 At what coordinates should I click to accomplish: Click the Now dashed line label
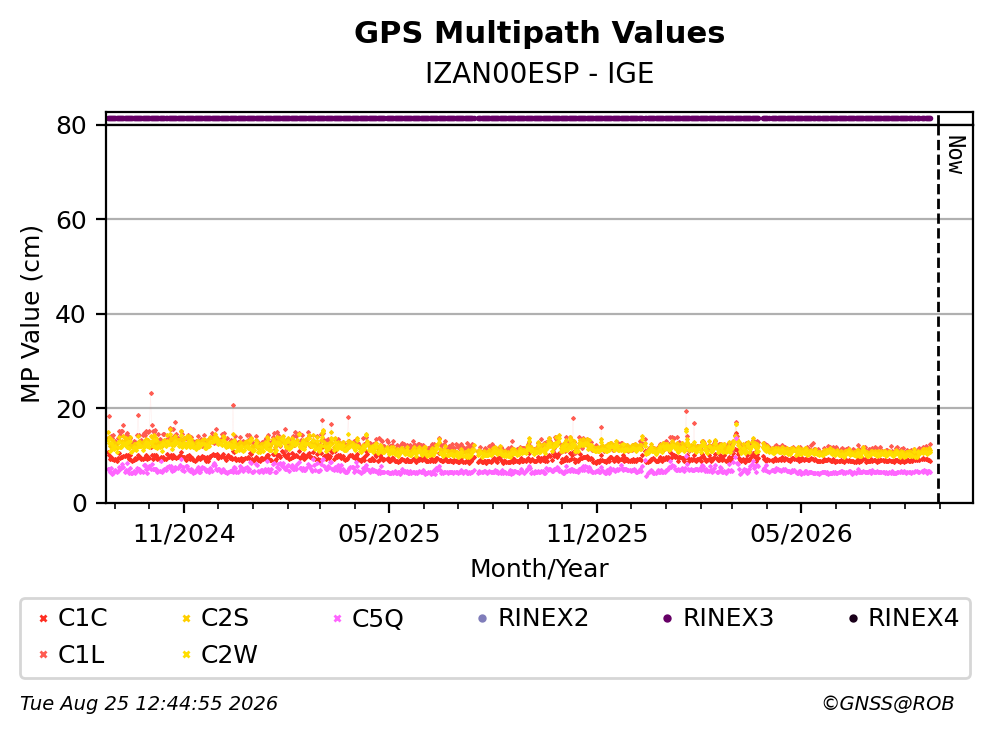click(x=956, y=155)
